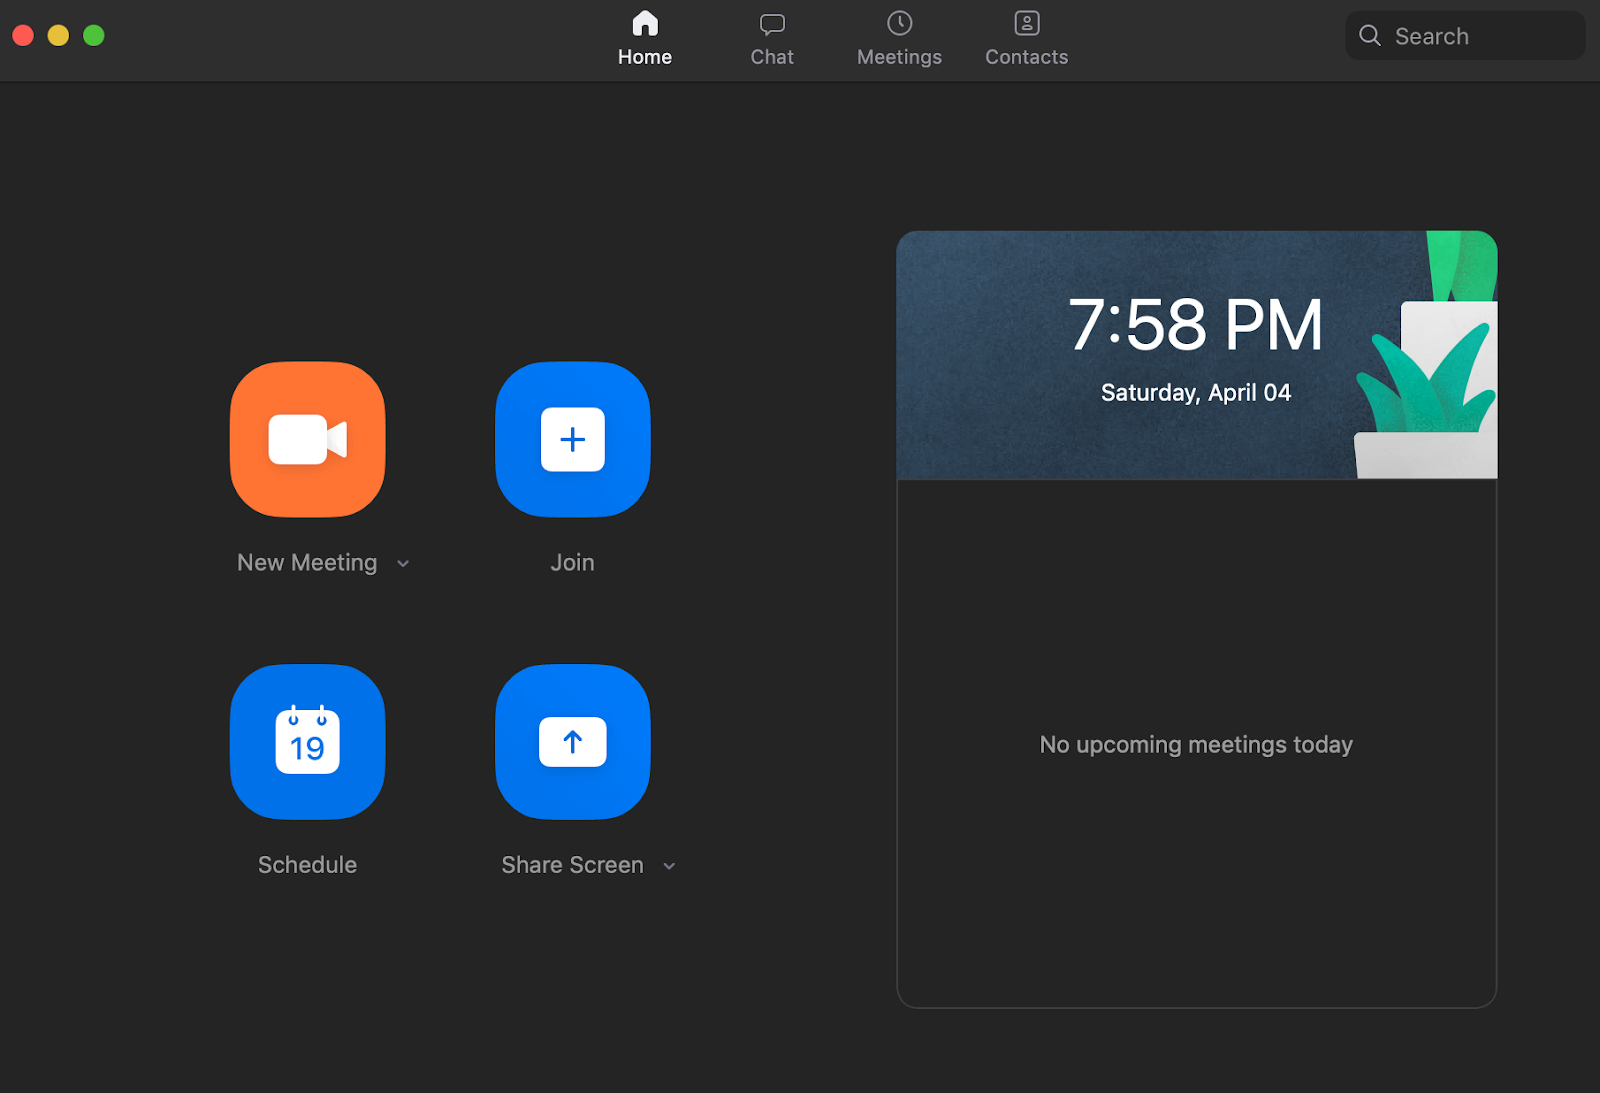Viewport: 1600px width, 1093px height.
Task: Click the green full-screen window button
Action: pyautogui.click(x=94, y=36)
